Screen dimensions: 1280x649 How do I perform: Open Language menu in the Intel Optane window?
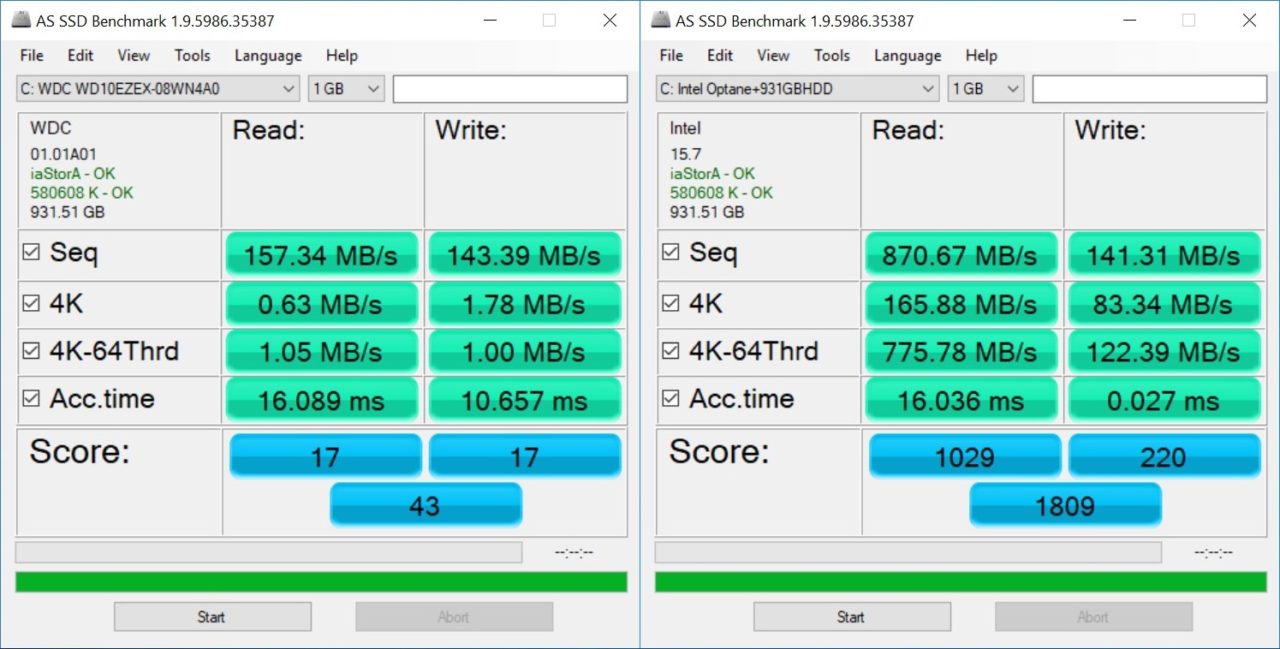coord(908,56)
